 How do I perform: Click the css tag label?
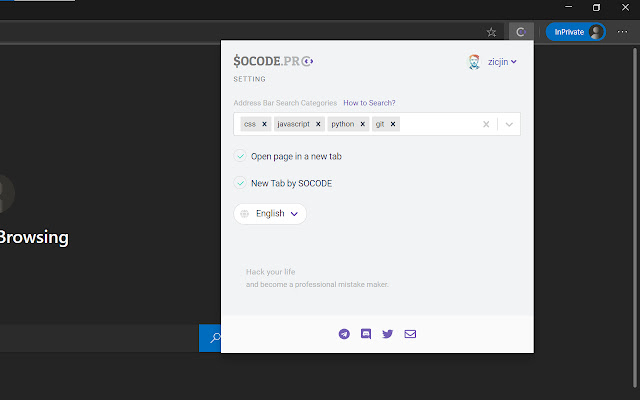point(250,124)
